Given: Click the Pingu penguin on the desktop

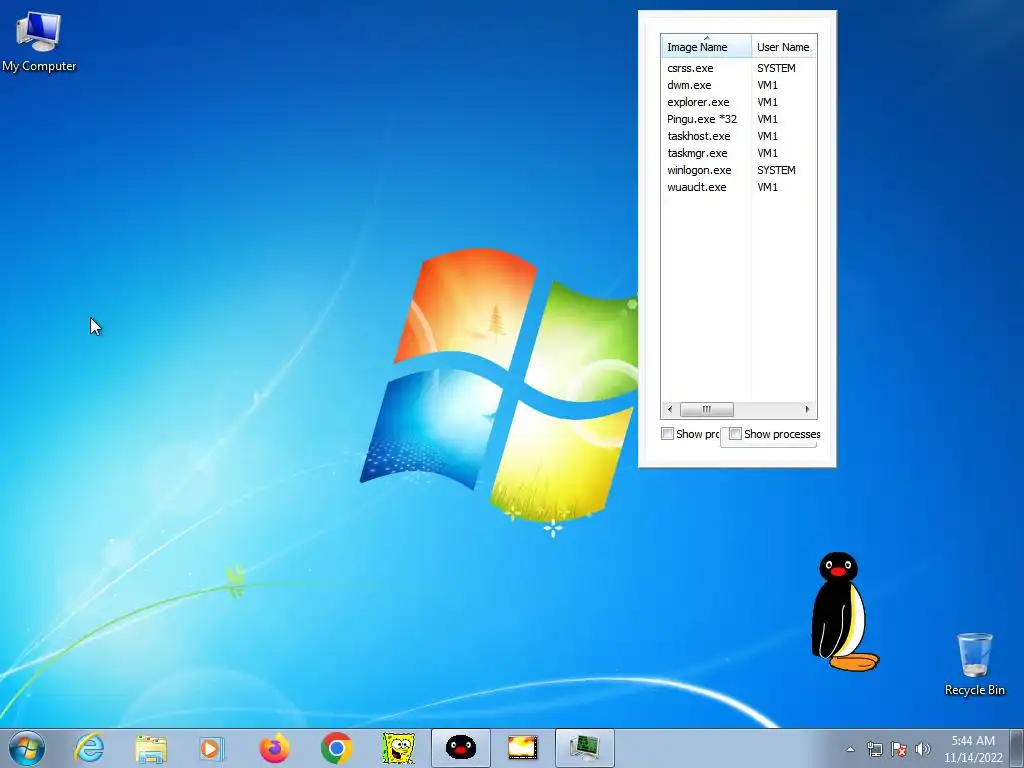Looking at the screenshot, I should click(844, 612).
